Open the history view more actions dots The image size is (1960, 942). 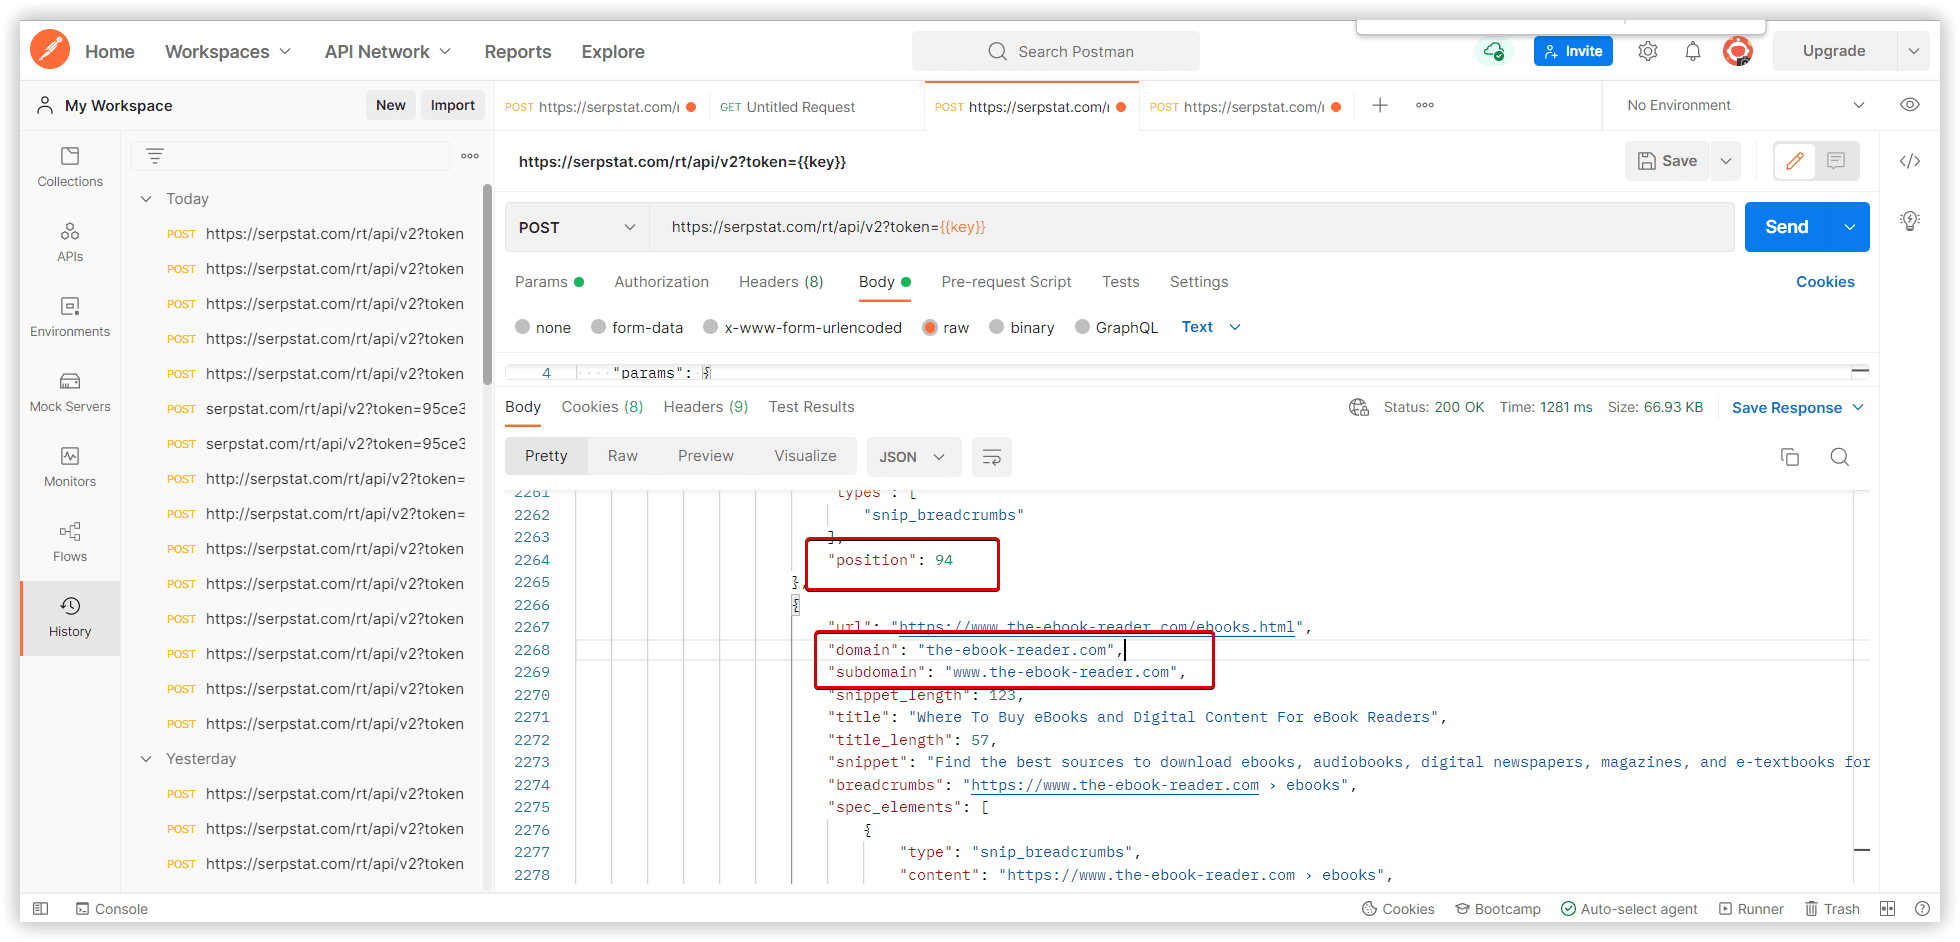tap(470, 156)
